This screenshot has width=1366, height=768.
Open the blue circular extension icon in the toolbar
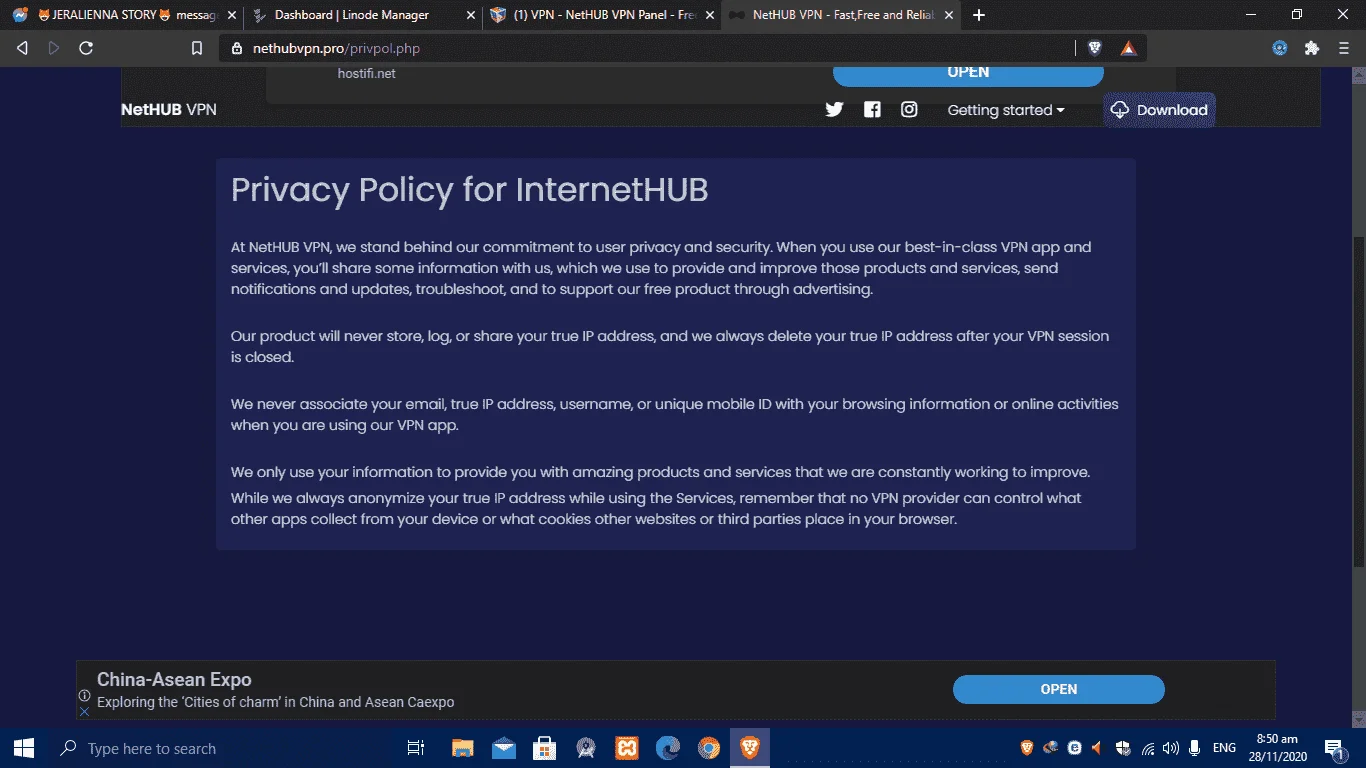click(x=1280, y=48)
